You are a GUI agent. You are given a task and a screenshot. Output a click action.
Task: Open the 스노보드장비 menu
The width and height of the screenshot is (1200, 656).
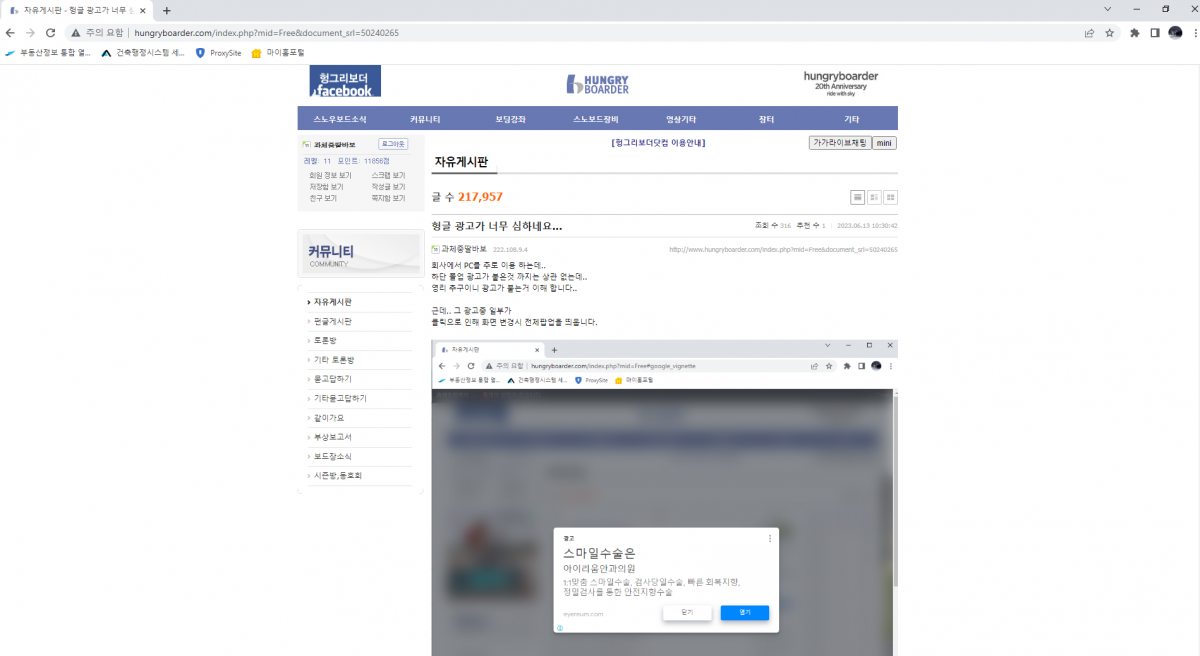coord(596,119)
